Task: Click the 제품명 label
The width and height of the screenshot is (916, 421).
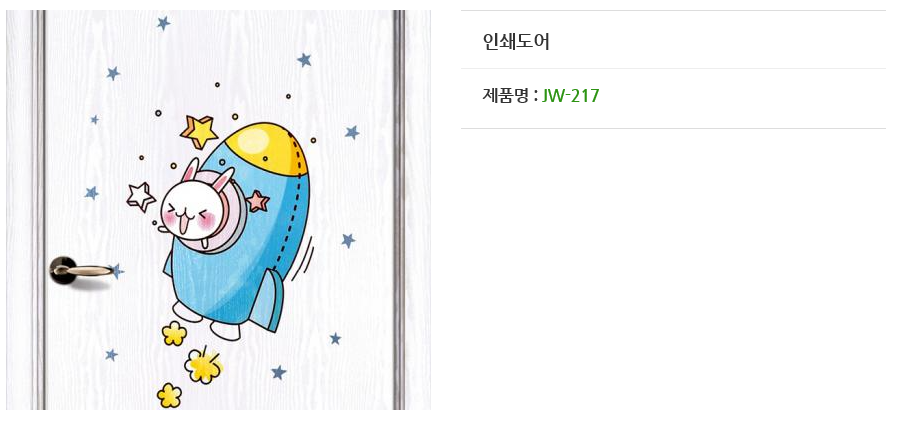Action: (506, 95)
